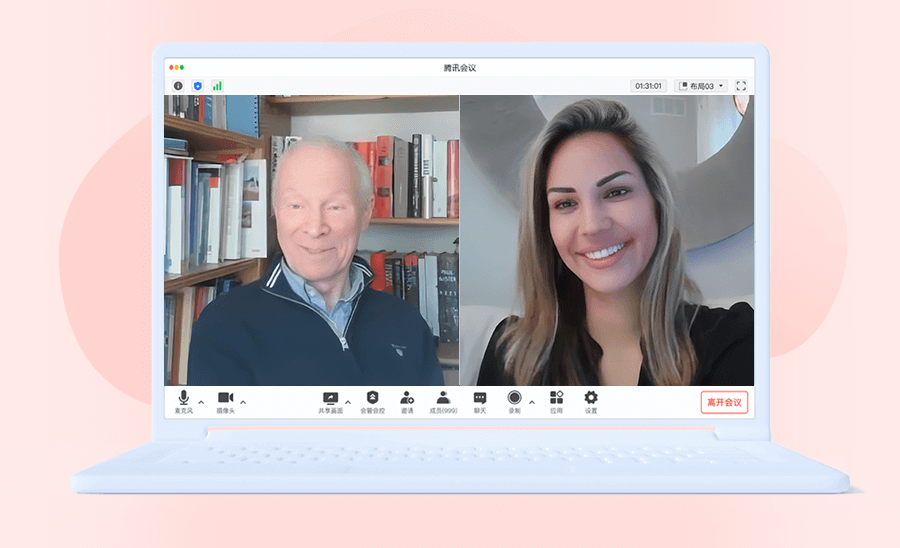Expand recording options arrow
900x548 pixels.
tap(532, 402)
